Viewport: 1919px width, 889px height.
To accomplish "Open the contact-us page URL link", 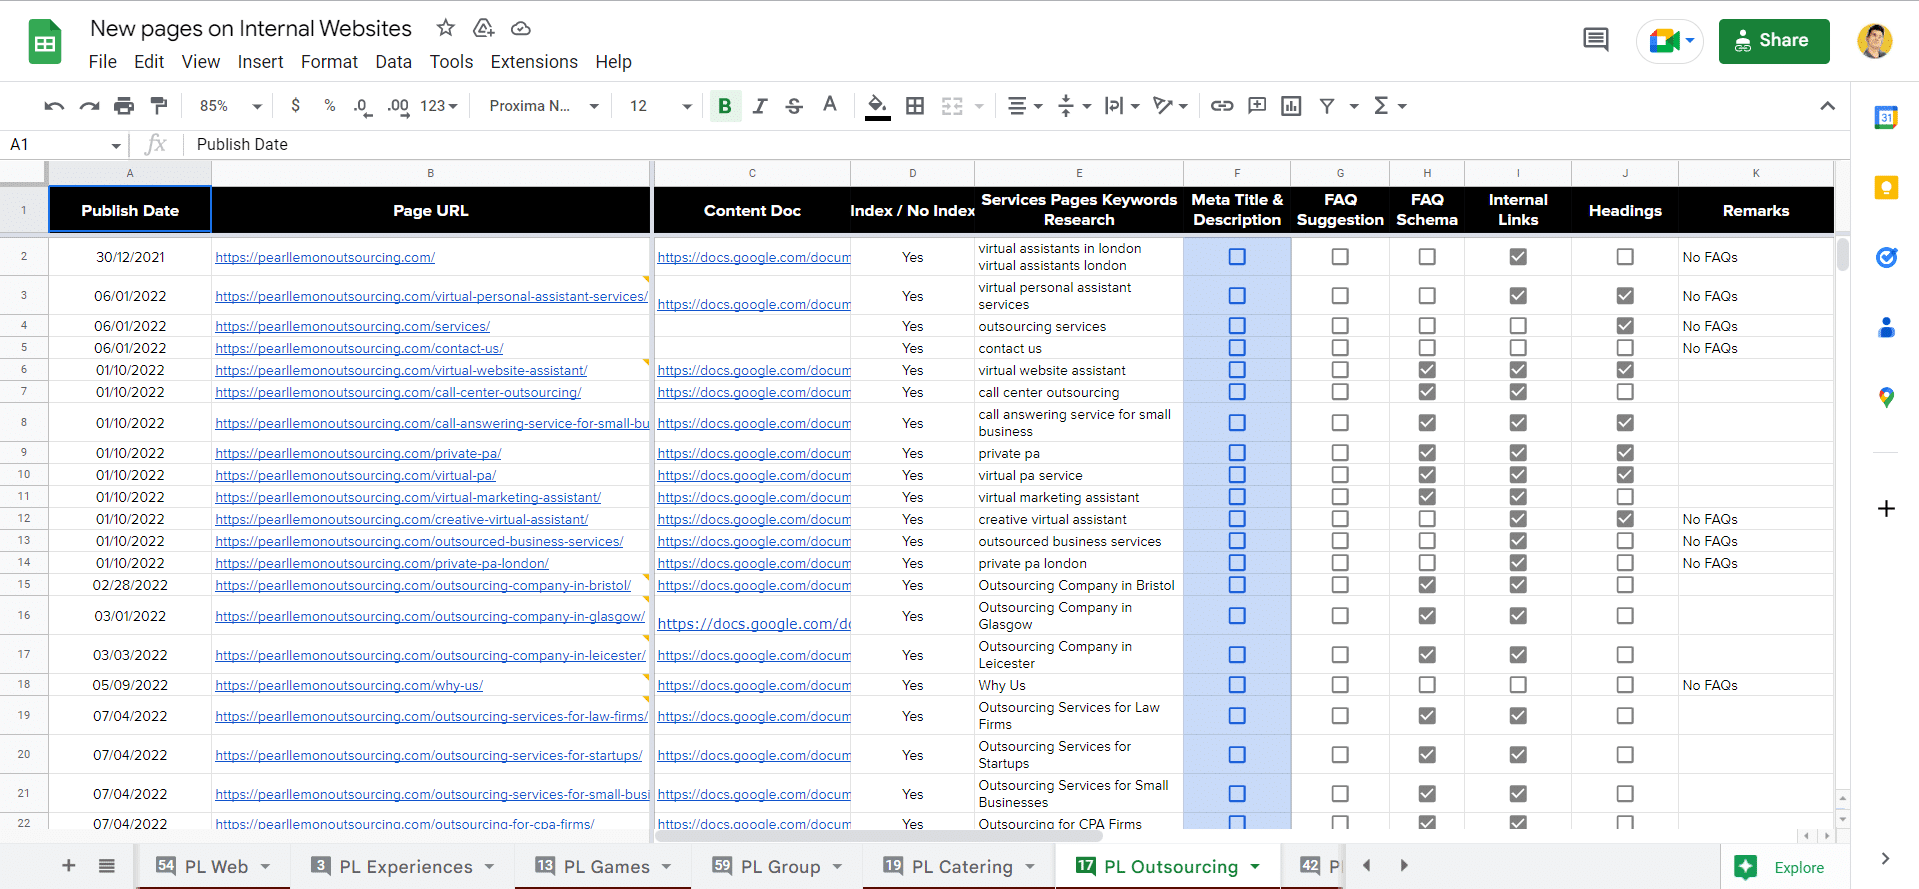I will 359,348.
